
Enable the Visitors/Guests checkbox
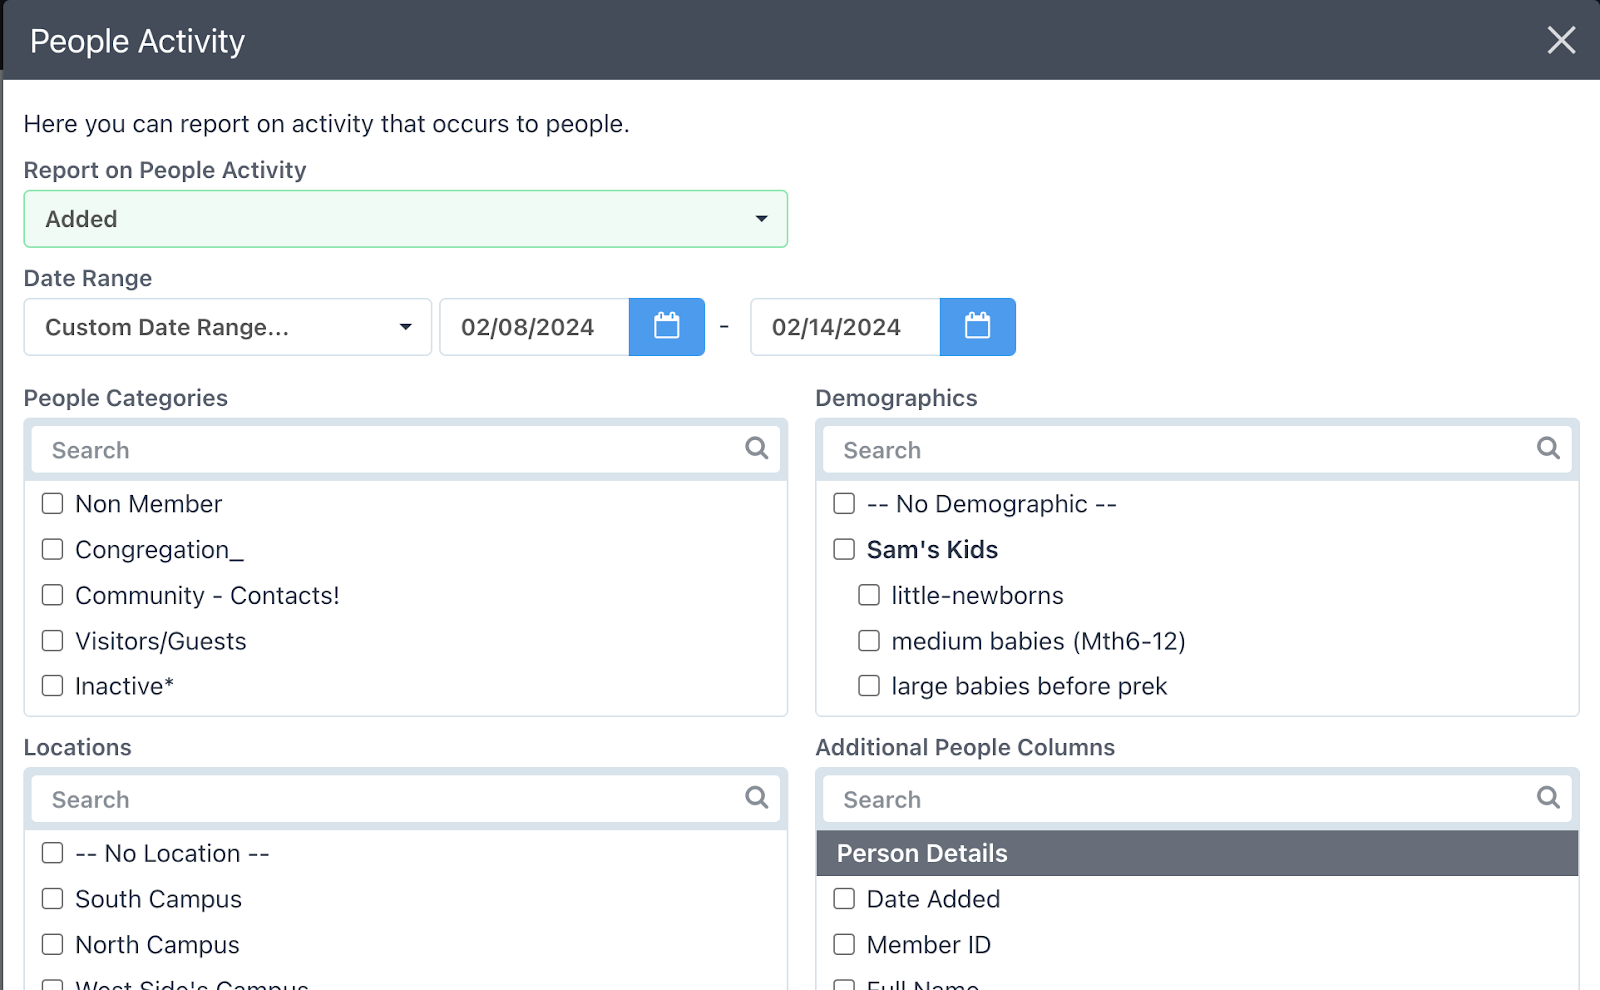pyautogui.click(x=53, y=641)
